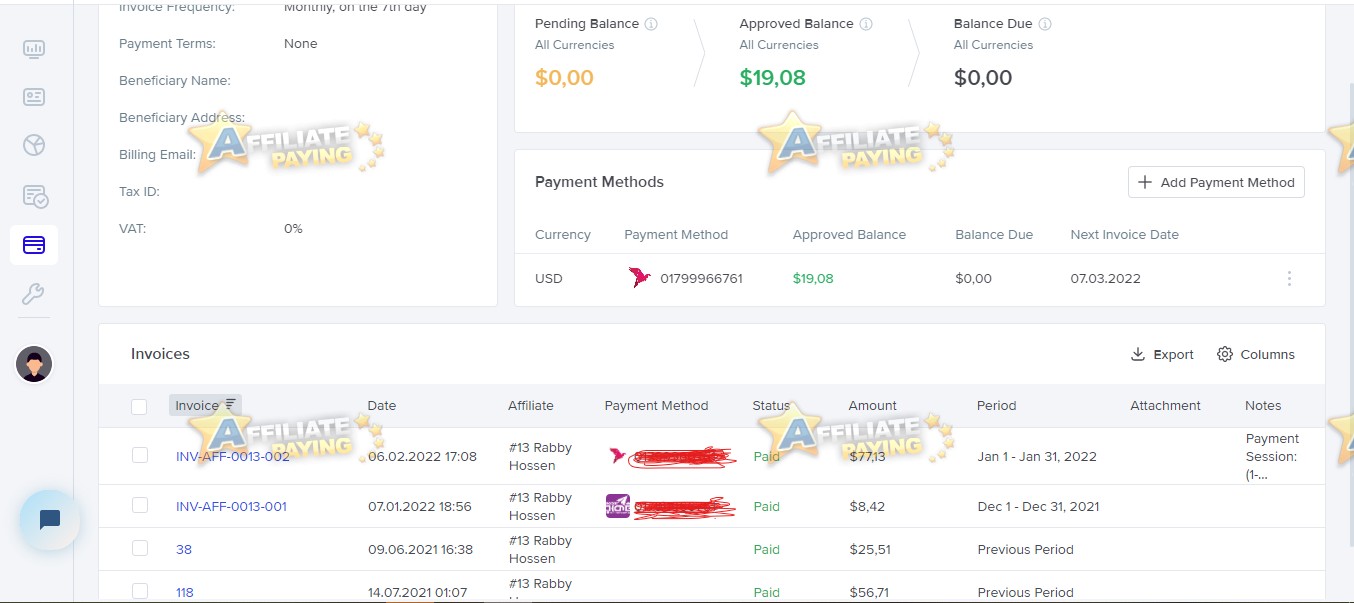Open invoice 38 link
1354x603 pixels.
184,549
